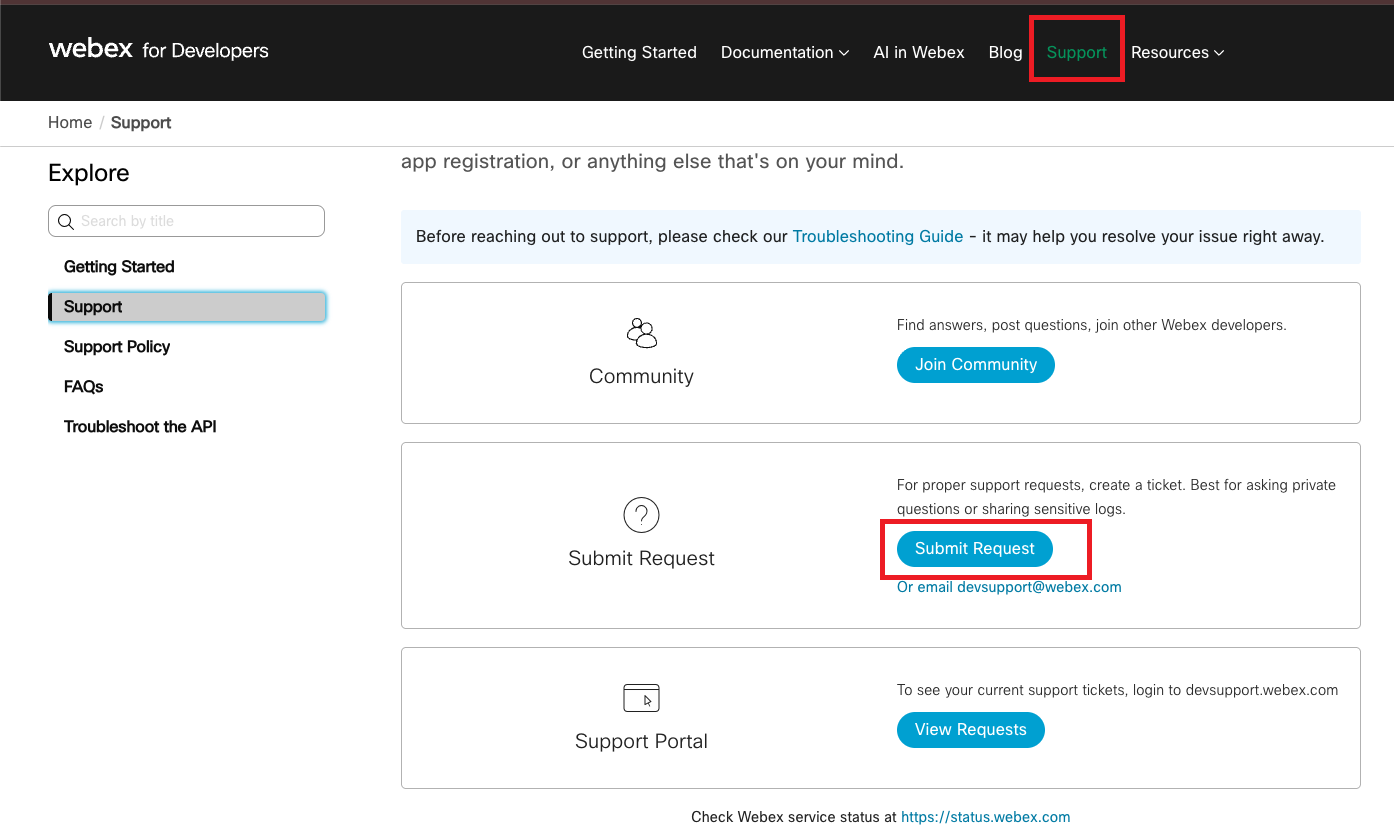This screenshot has height=832, width=1394.
Task: Click the magnifier icon in search box
Action: [66, 221]
